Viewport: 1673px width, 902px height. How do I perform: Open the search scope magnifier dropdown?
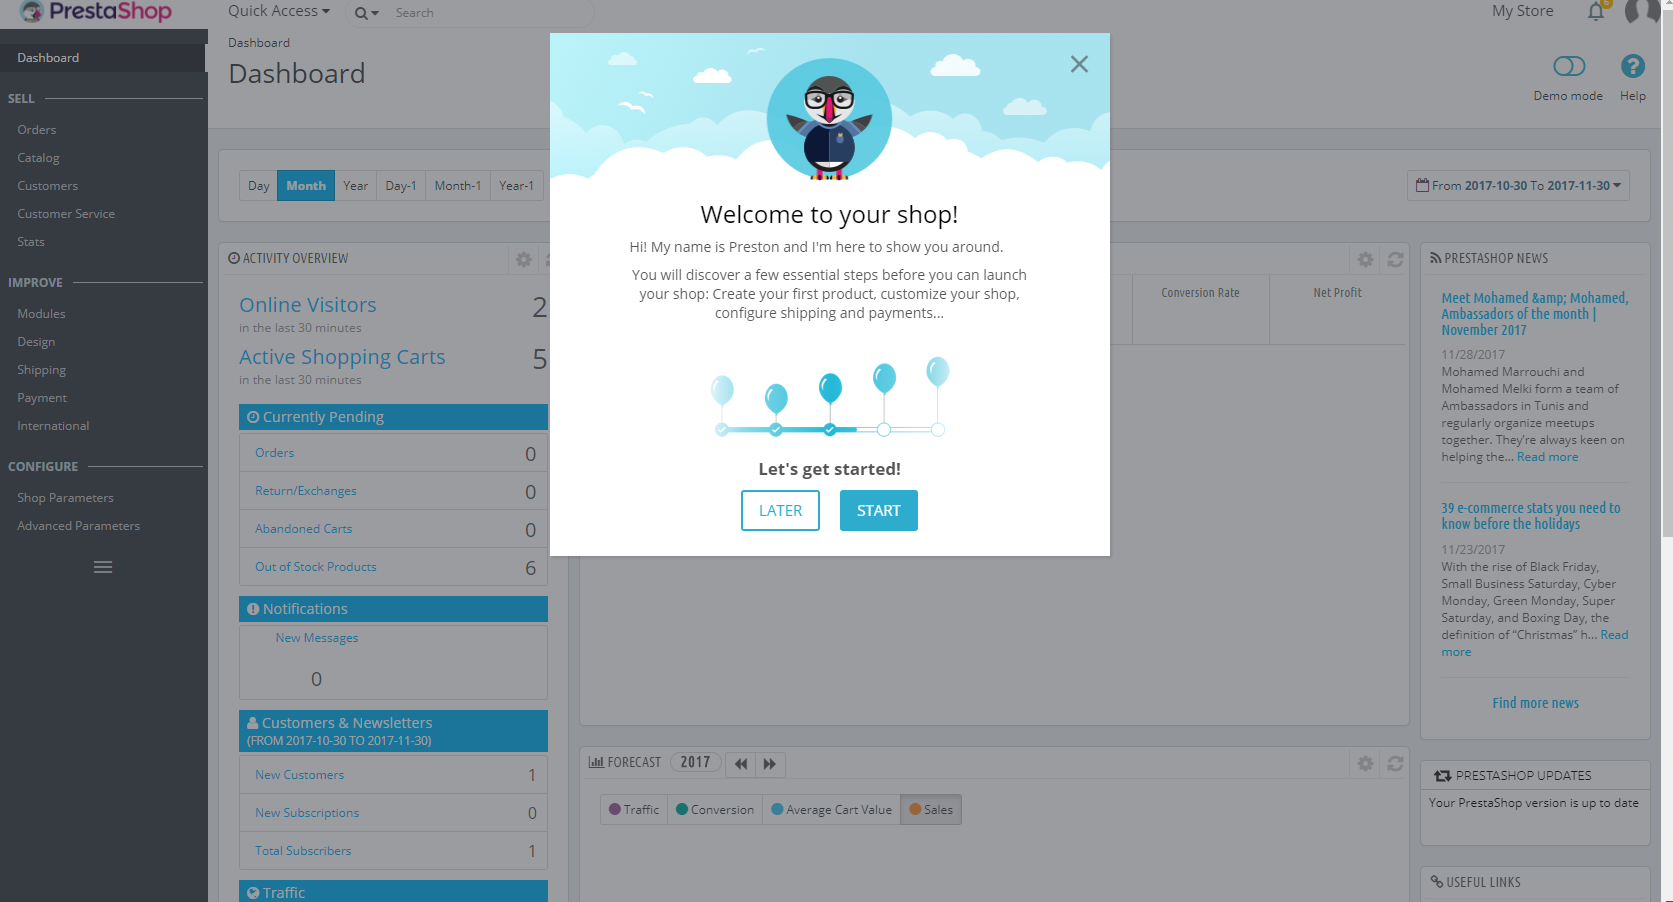[366, 13]
